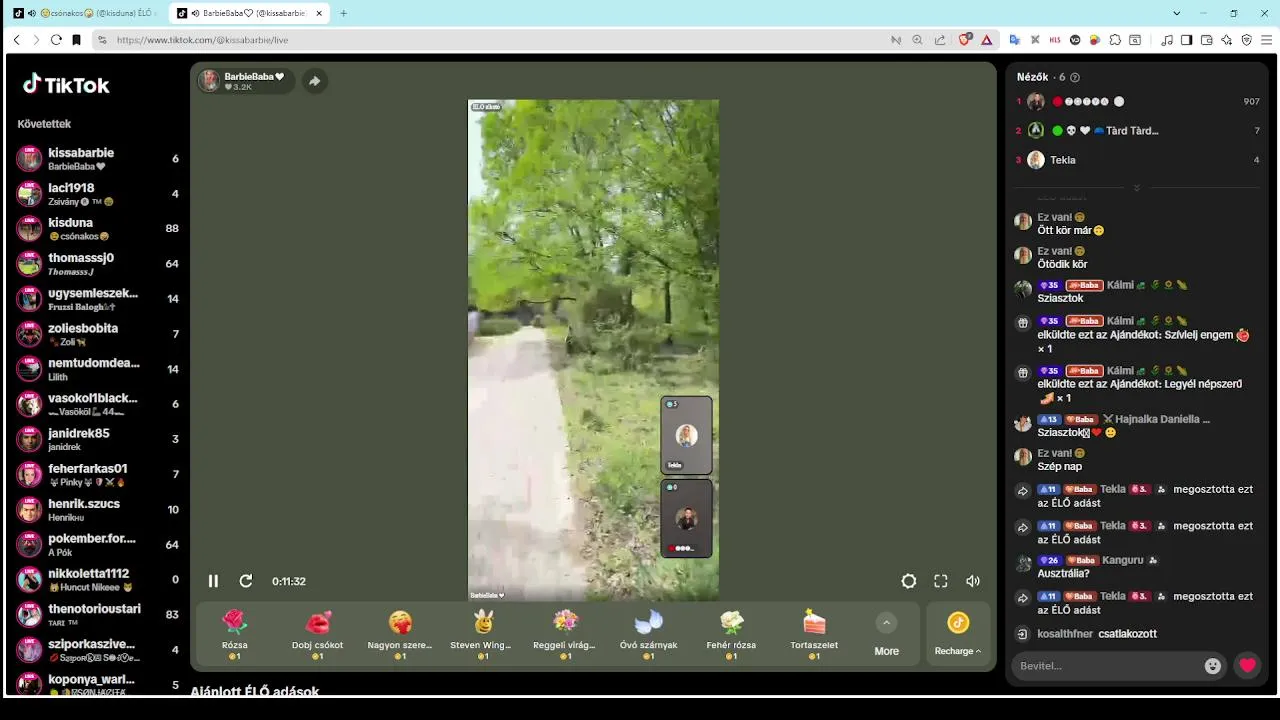Share the BarbieBaba live stream
The image size is (1280, 720).
314,81
